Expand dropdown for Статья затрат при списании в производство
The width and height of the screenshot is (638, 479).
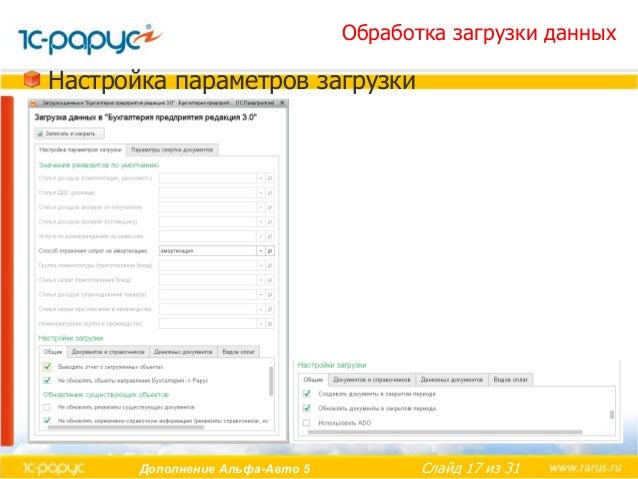click(x=261, y=309)
